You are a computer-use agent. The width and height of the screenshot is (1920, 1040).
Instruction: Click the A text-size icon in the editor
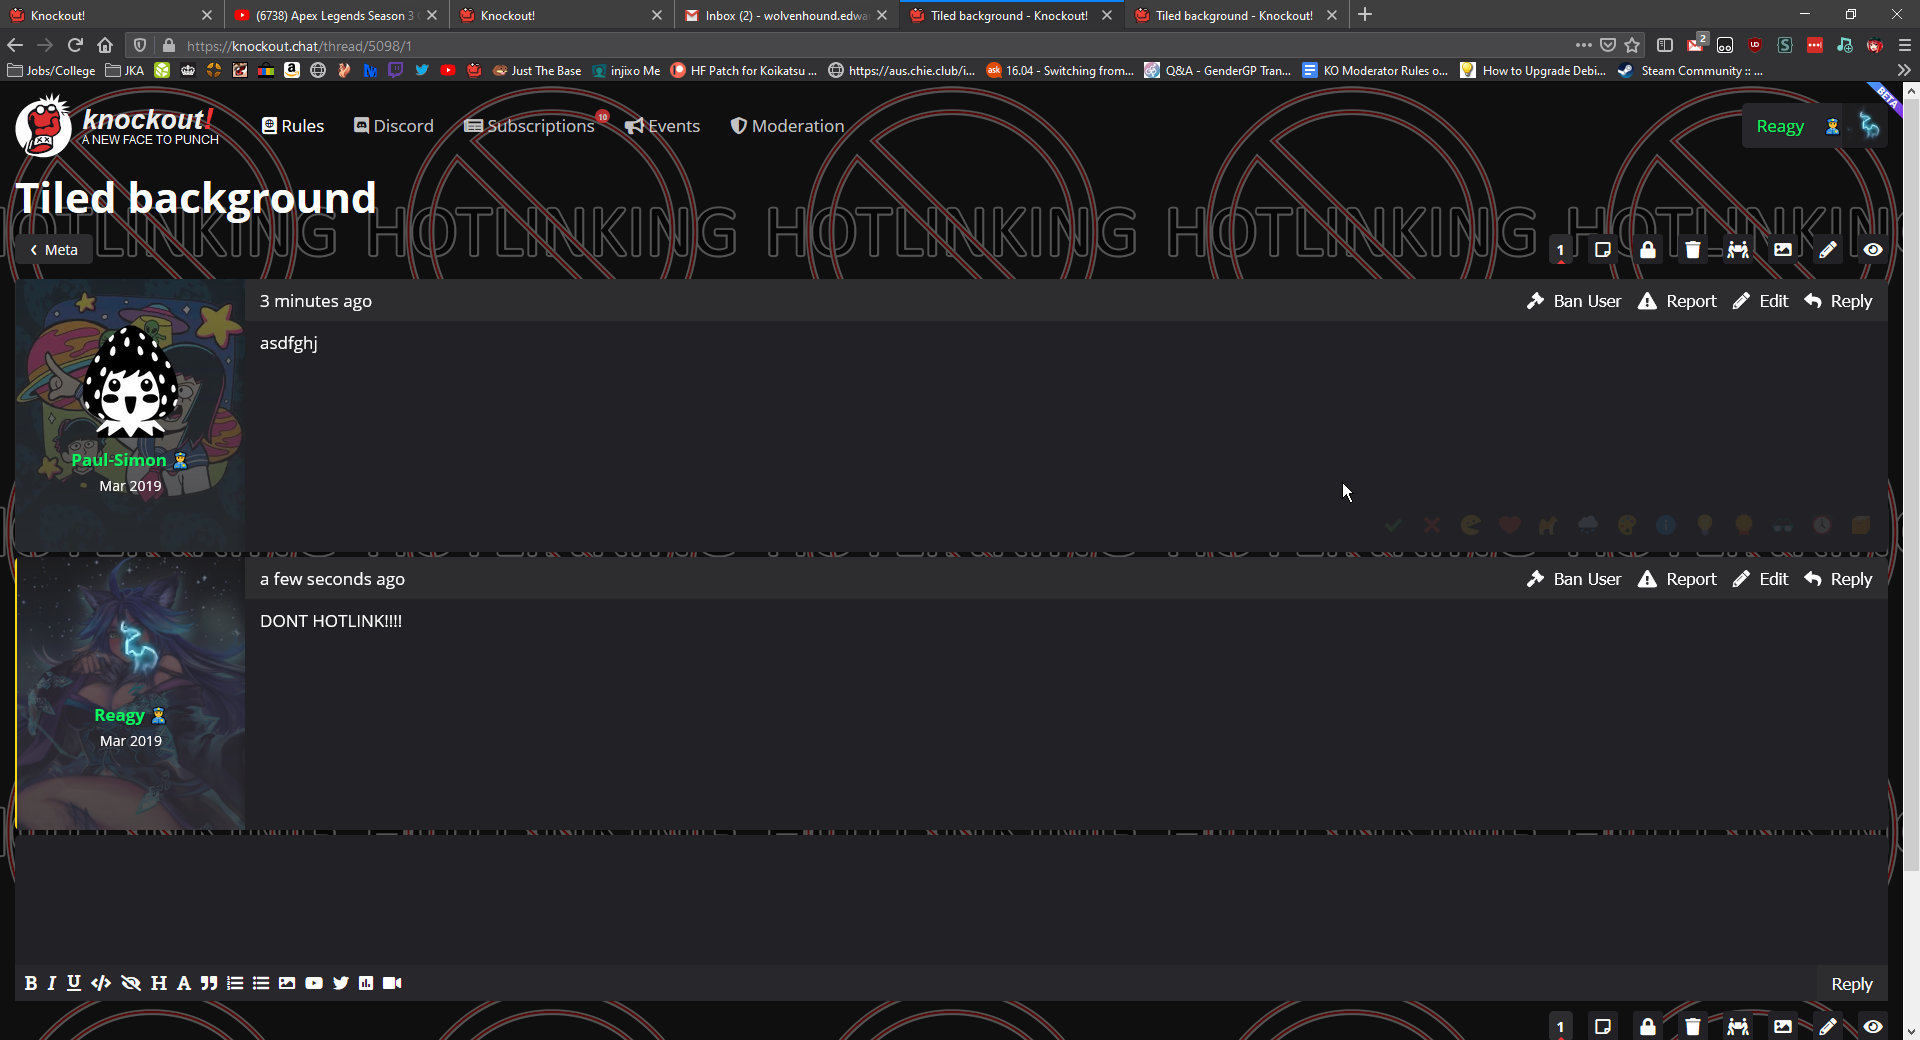tap(184, 983)
